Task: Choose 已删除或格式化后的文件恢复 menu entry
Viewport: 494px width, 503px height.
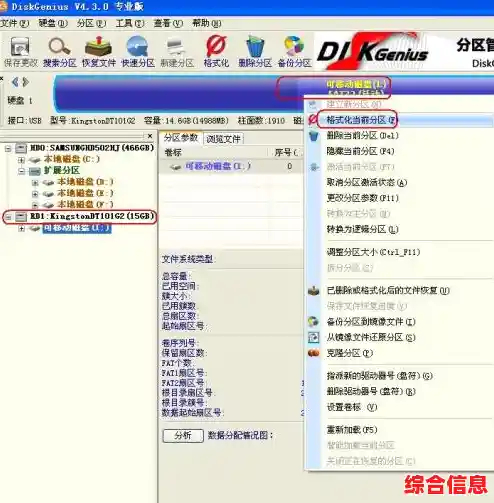Action: click(388, 291)
